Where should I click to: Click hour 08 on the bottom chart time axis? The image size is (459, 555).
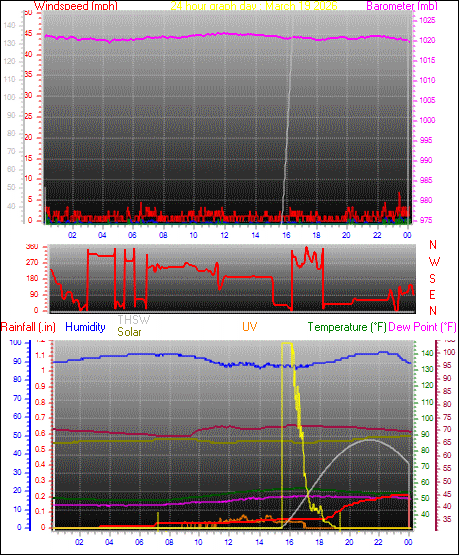(x=169, y=542)
